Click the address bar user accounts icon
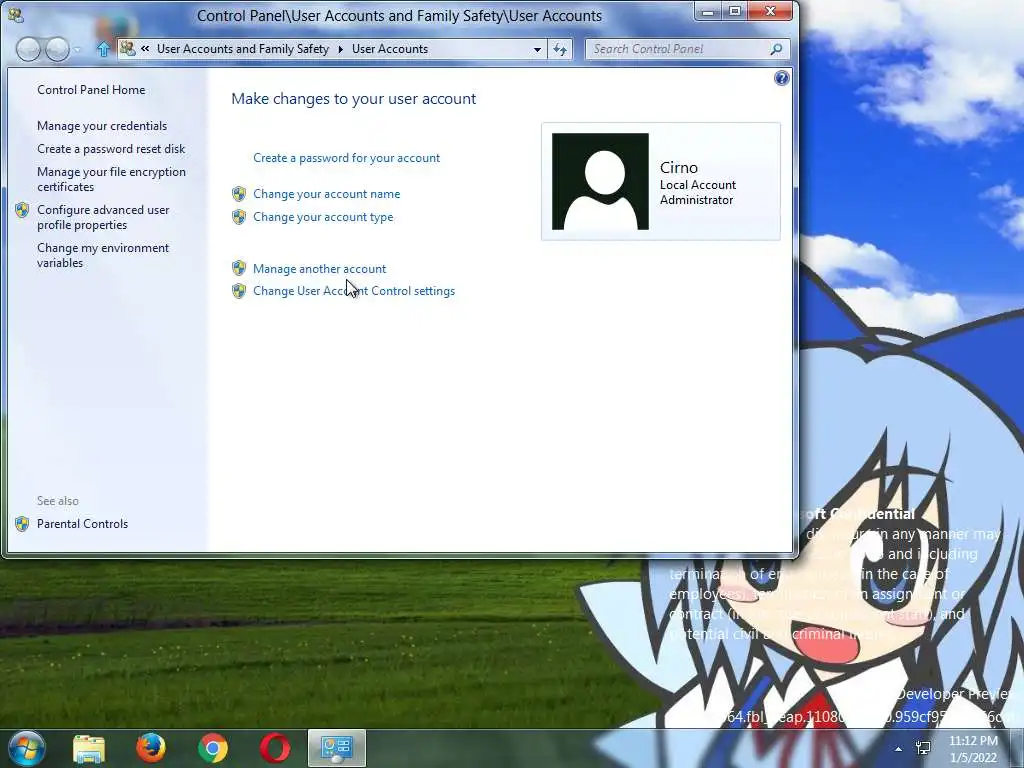The image size is (1024, 768). click(x=128, y=48)
